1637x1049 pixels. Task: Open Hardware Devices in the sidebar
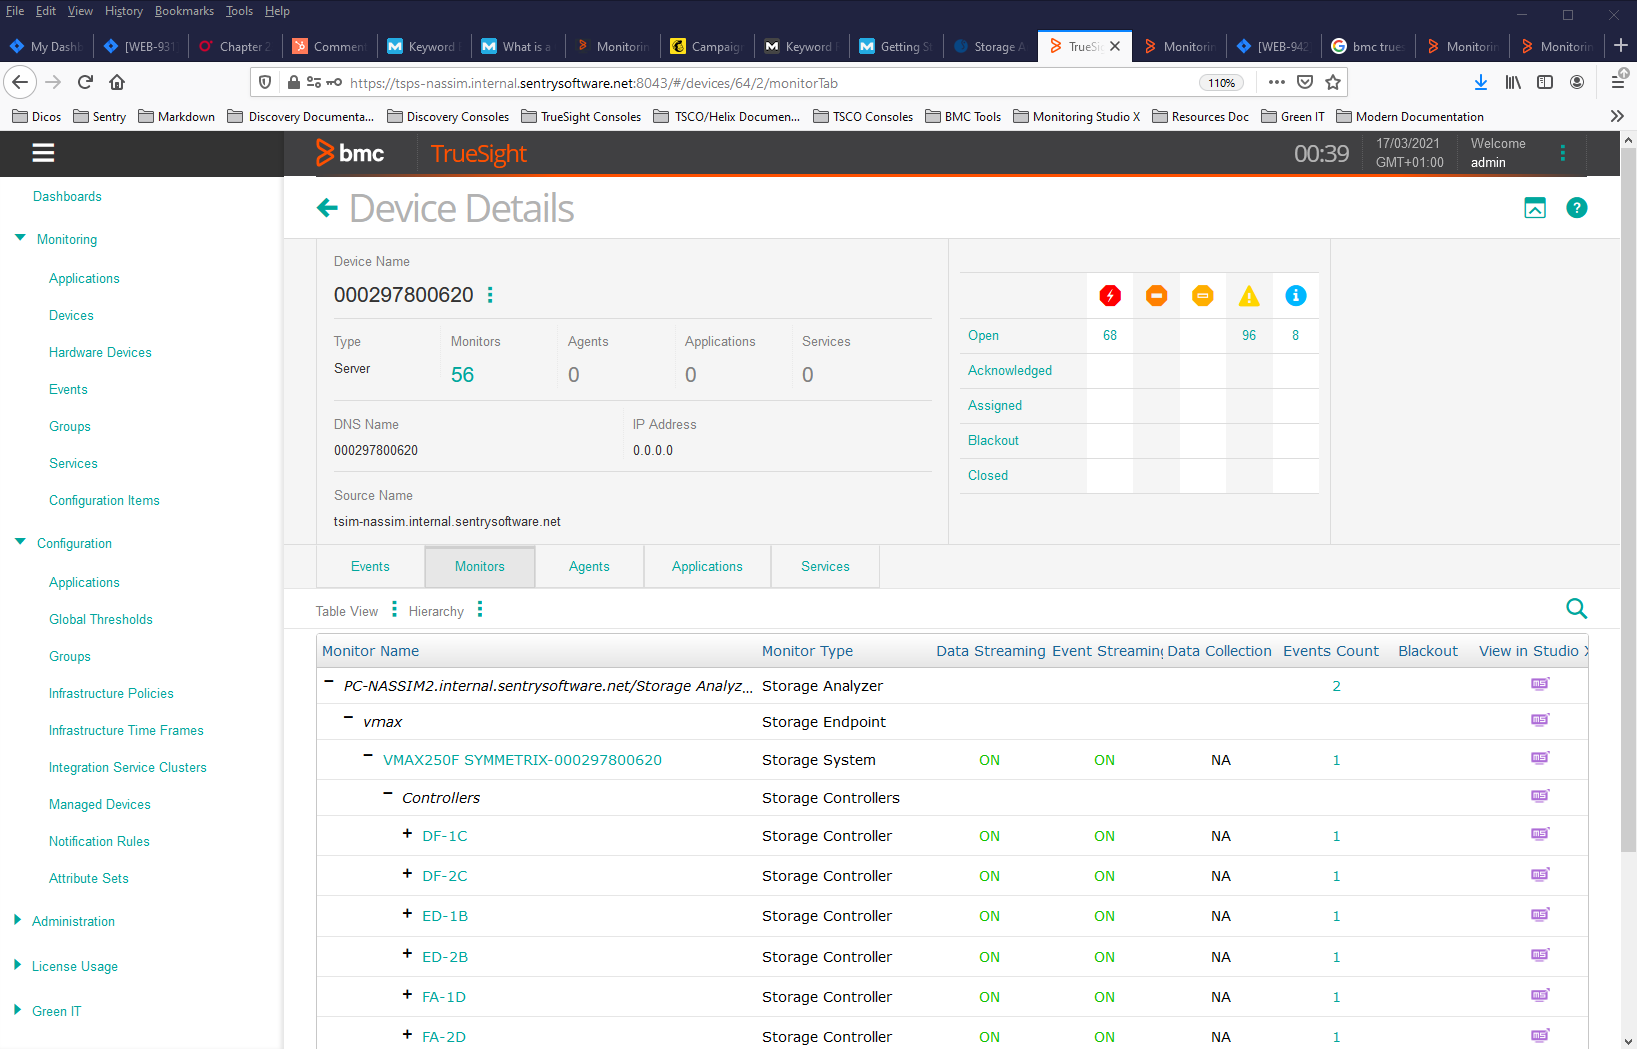(100, 352)
